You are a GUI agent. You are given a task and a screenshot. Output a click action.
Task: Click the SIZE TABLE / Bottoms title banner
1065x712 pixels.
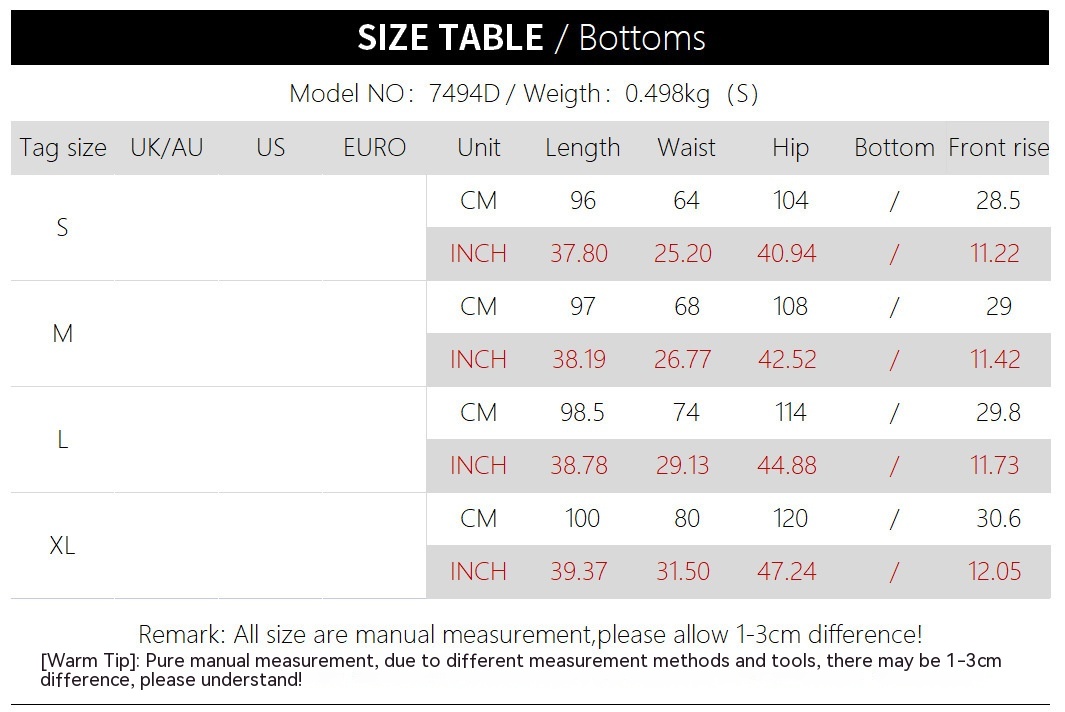(x=531, y=38)
